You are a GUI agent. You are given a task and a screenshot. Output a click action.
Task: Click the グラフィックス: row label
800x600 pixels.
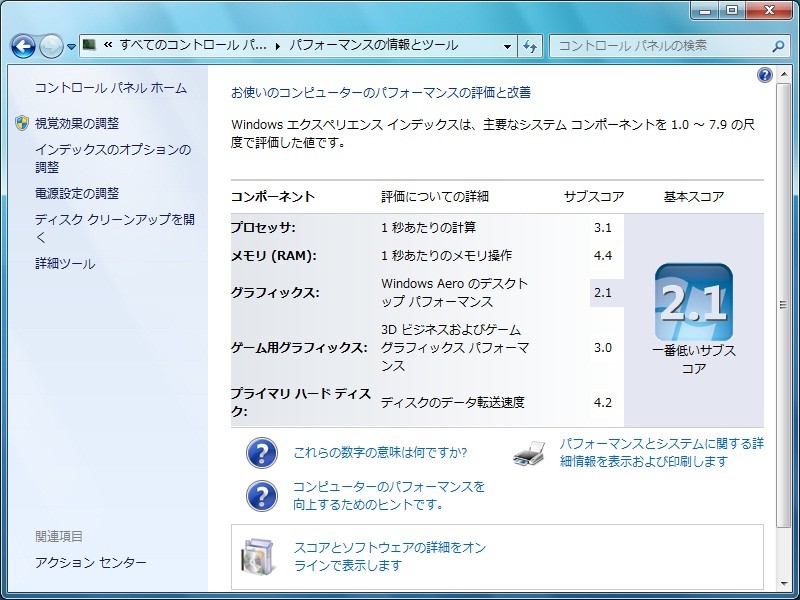(x=276, y=292)
